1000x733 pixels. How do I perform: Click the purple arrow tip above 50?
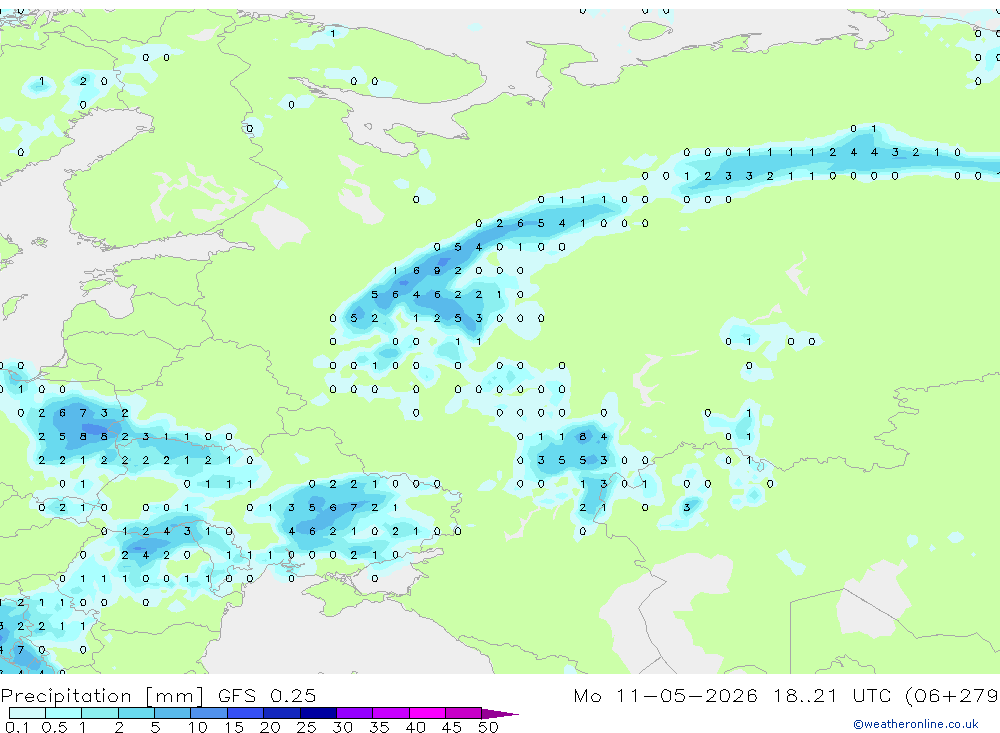(499, 714)
